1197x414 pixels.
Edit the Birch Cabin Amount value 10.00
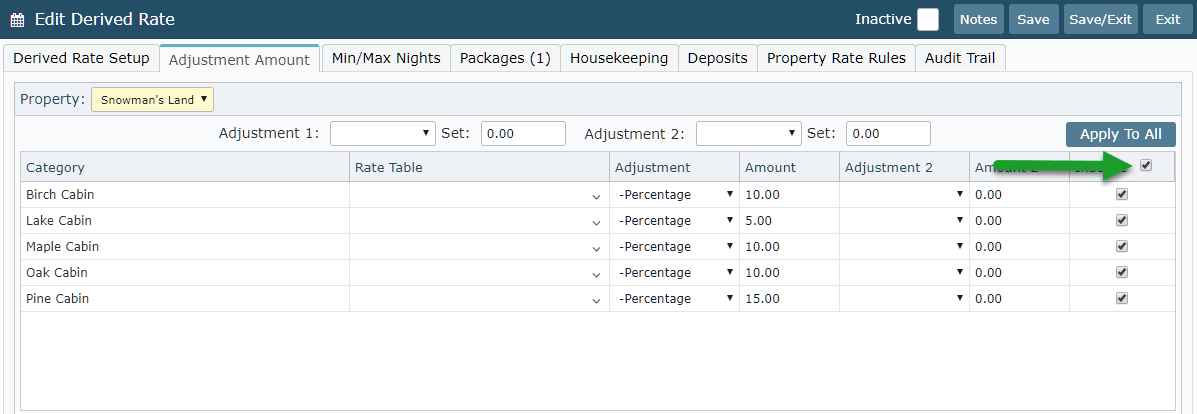(789, 195)
